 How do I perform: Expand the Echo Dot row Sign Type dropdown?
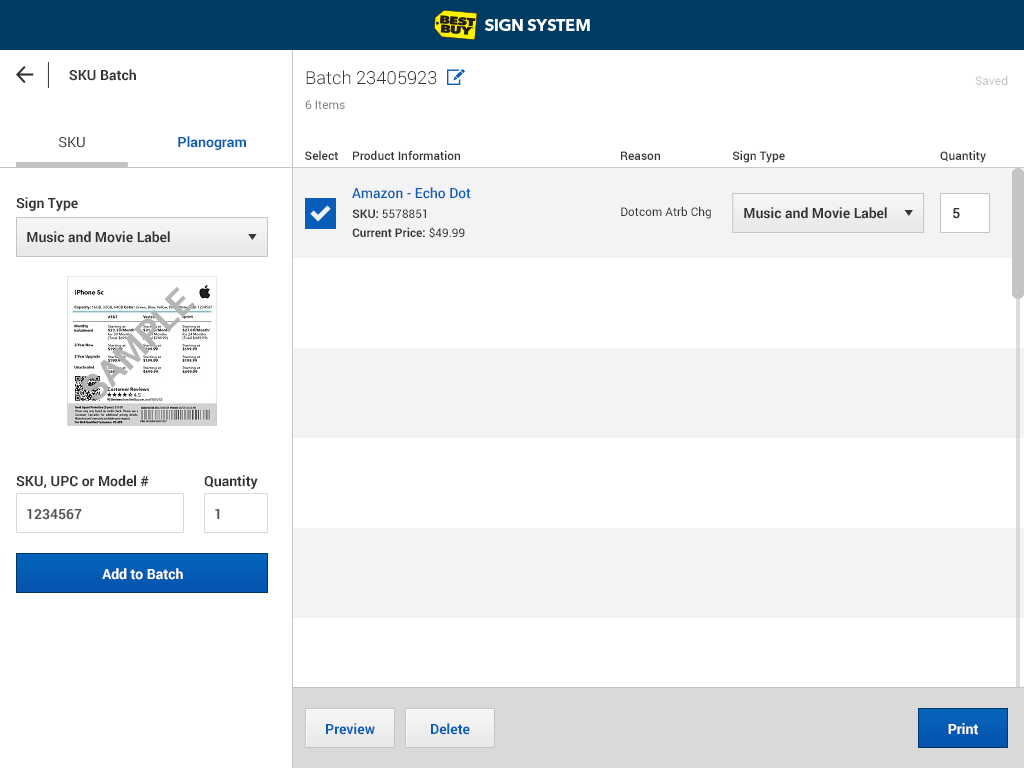[827, 213]
